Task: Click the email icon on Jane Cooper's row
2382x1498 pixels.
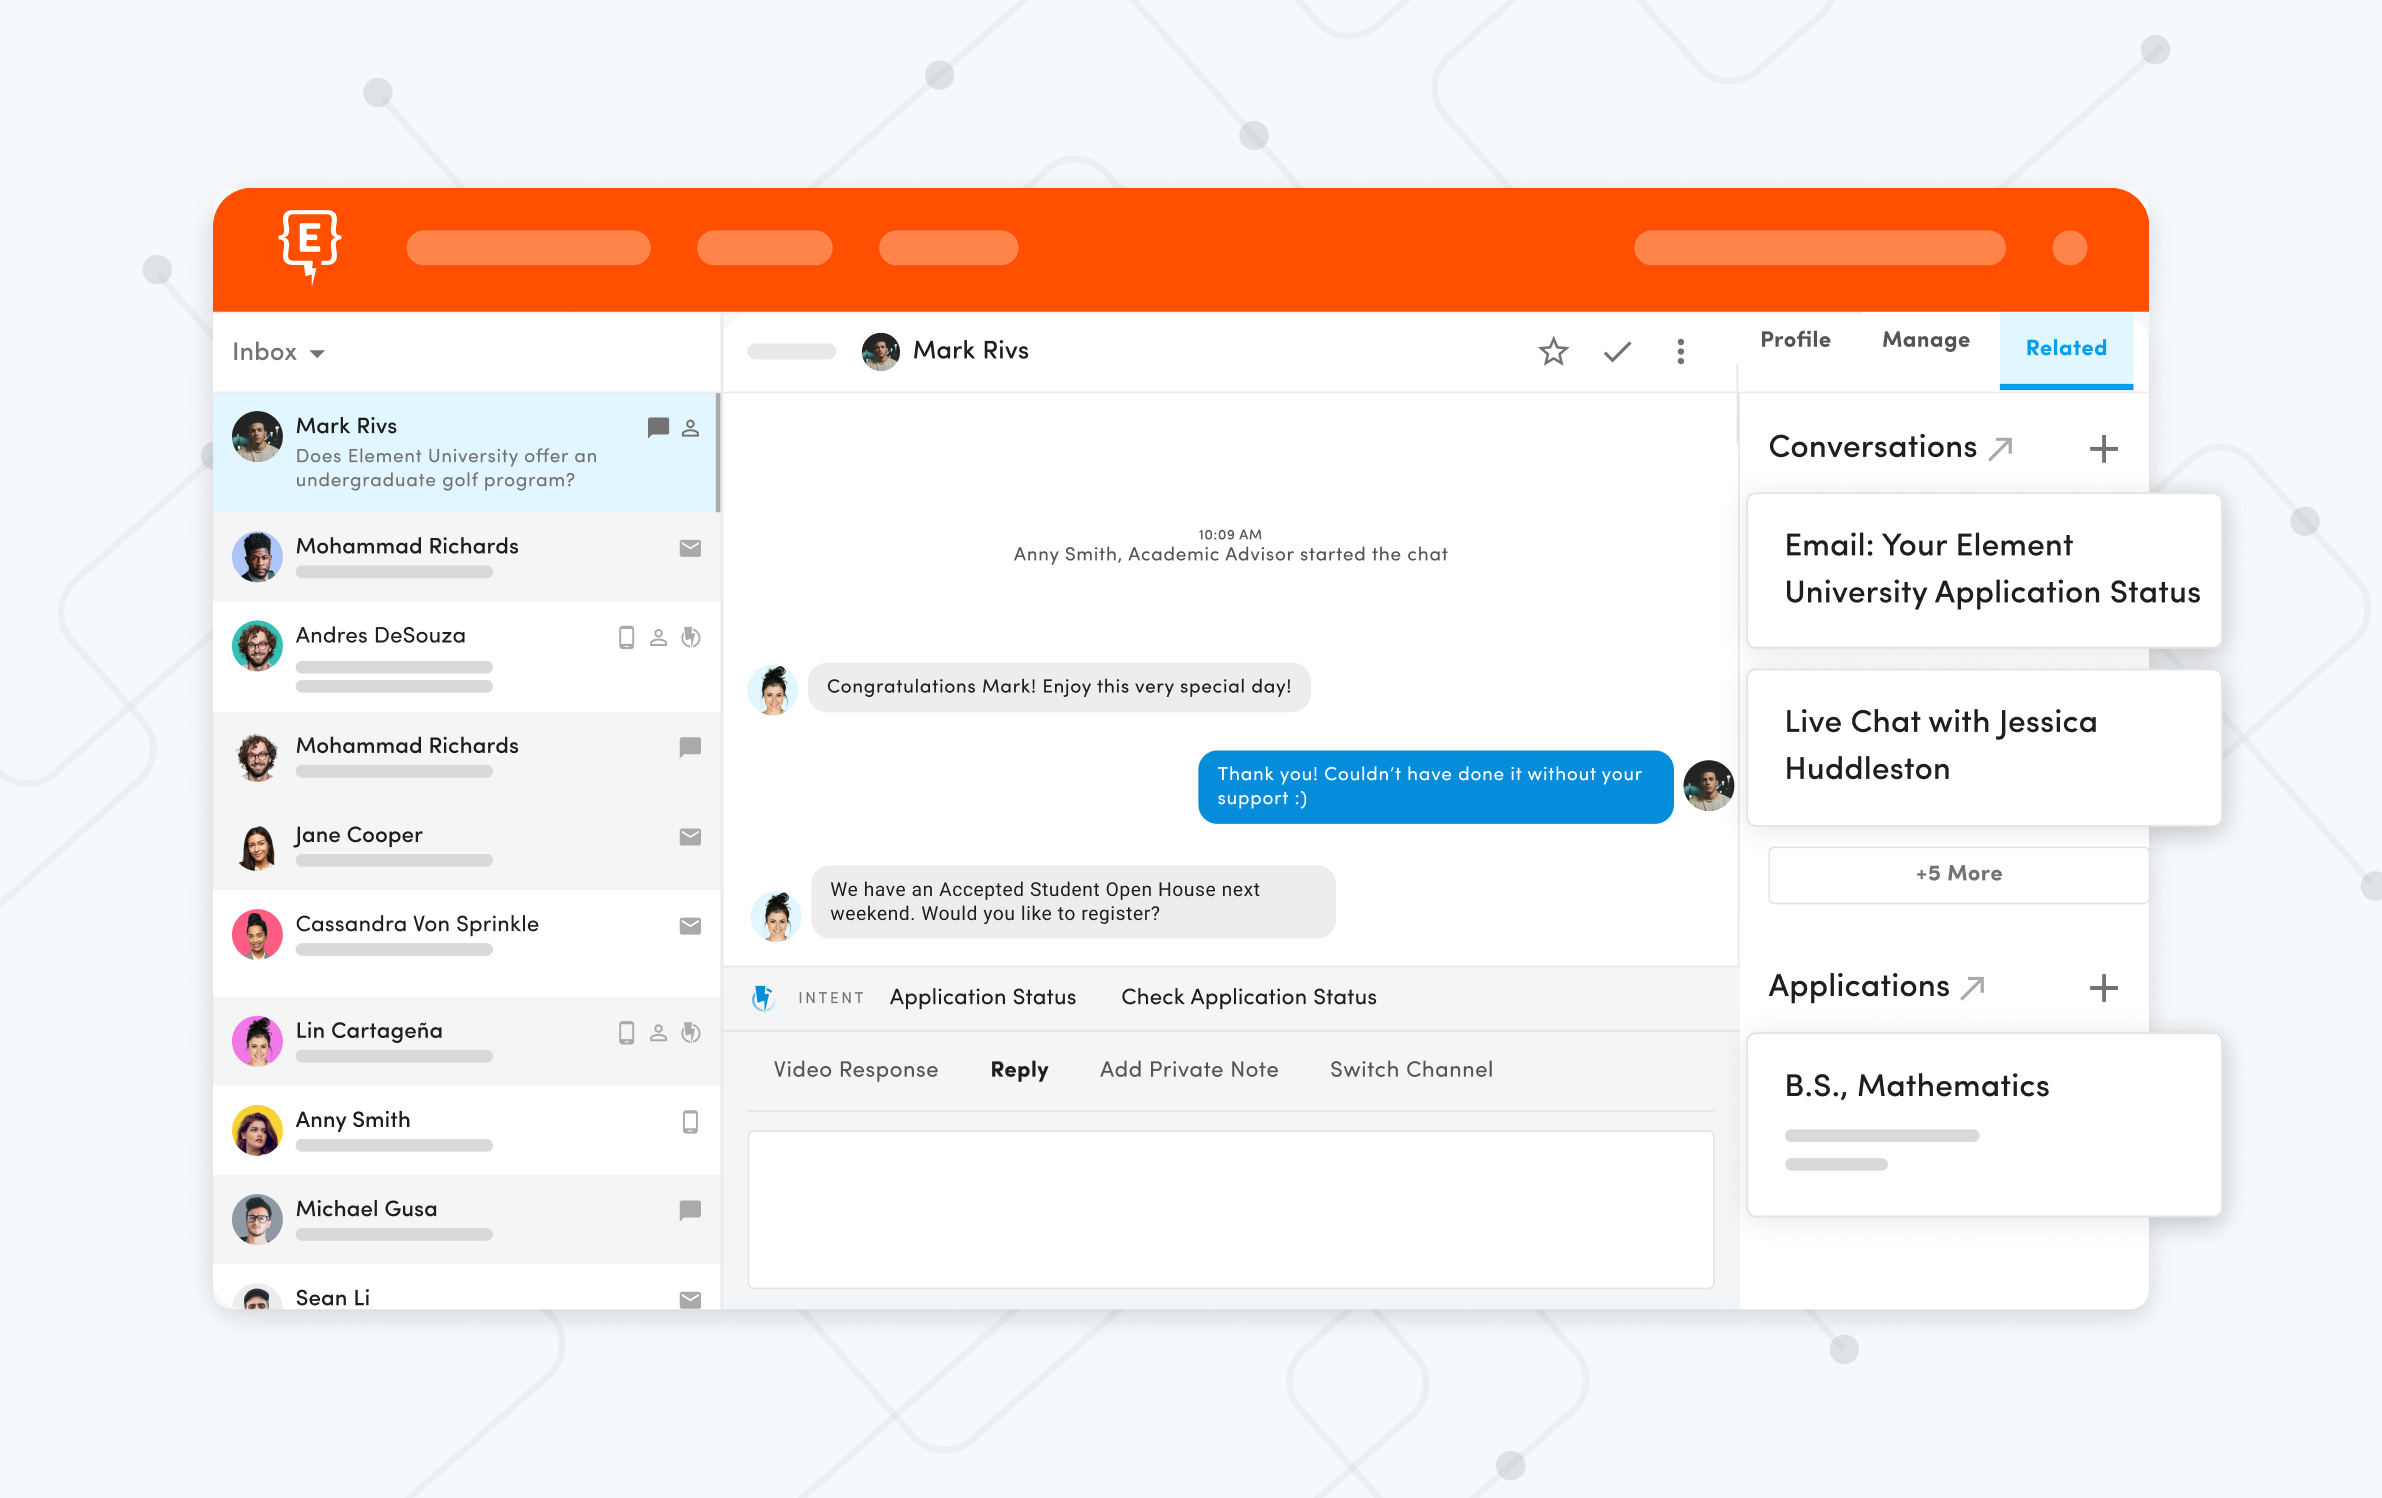Action: pos(690,837)
